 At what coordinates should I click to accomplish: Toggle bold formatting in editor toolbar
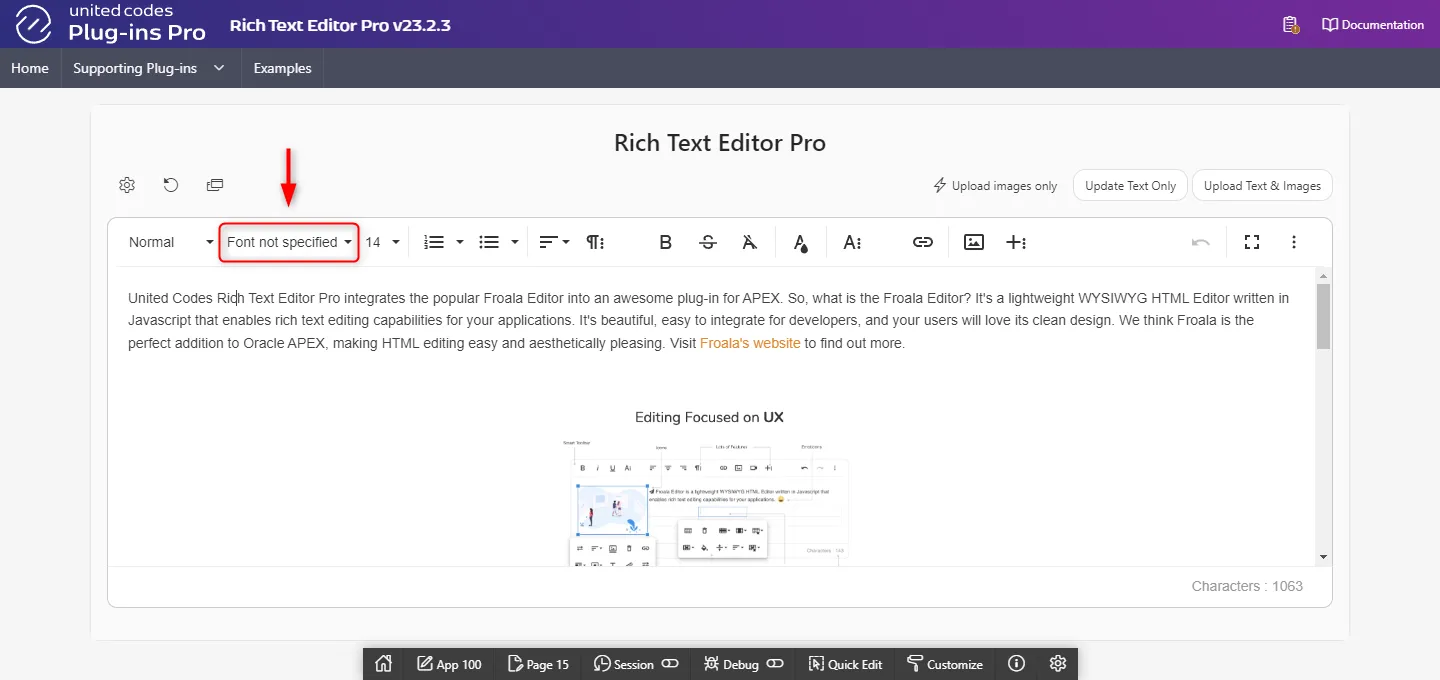665,242
